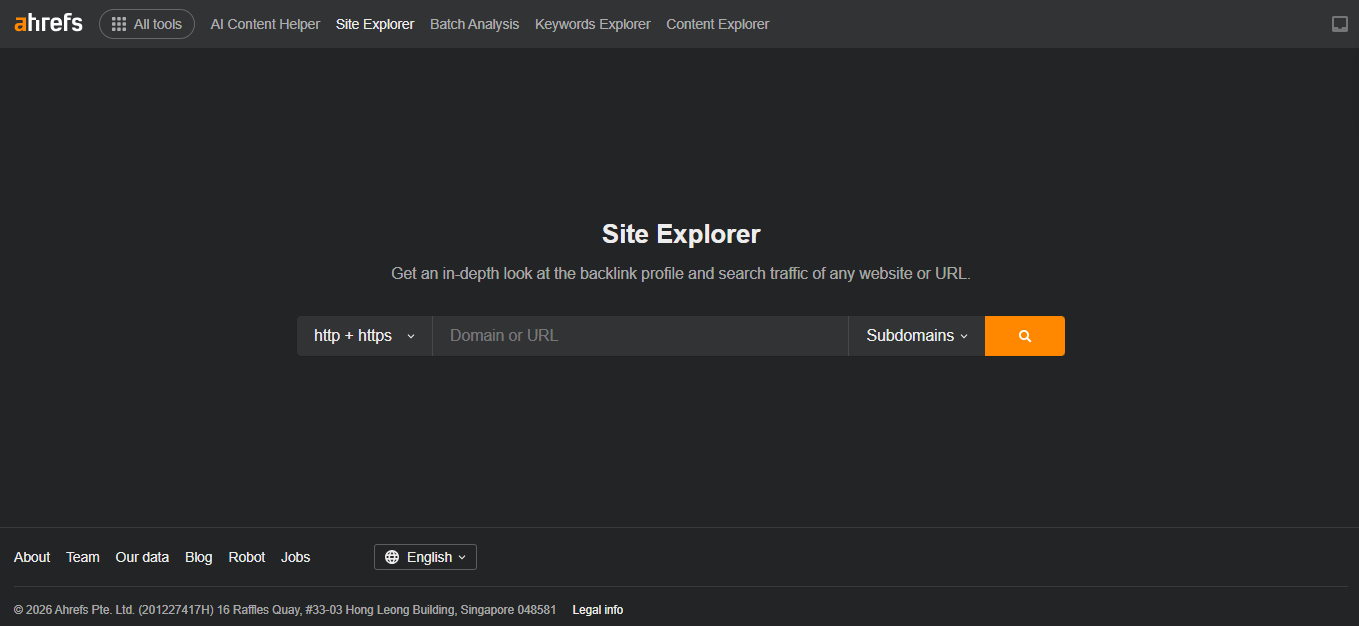Open Keywords Explorer

coord(593,24)
